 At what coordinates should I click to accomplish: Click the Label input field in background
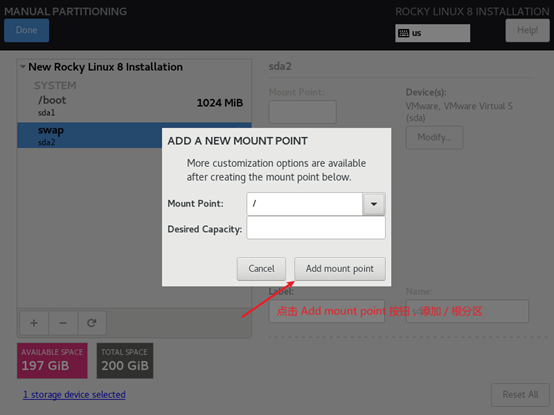click(326, 311)
